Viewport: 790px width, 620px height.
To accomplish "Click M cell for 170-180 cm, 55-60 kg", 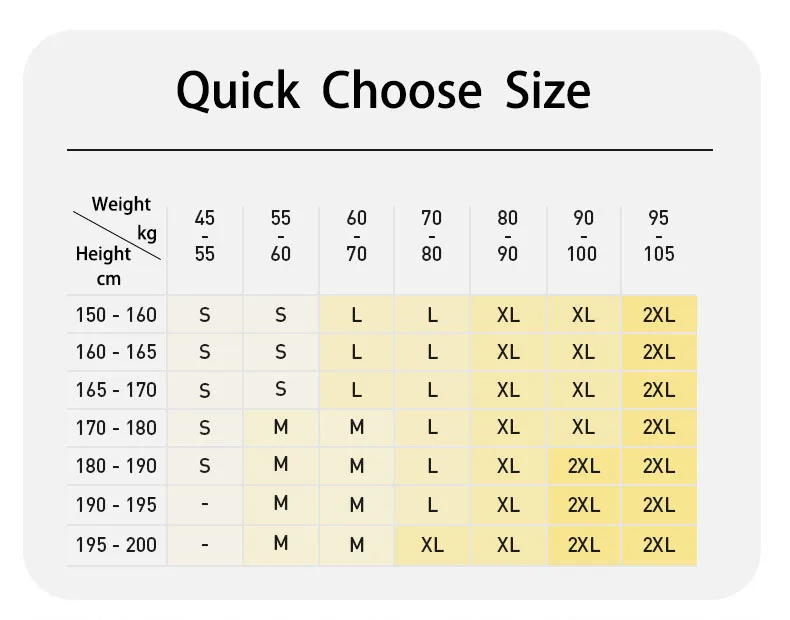I will [x=281, y=428].
